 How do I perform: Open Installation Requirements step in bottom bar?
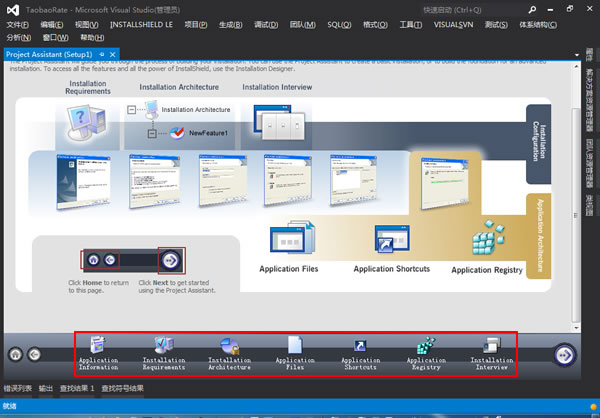click(164, 354)
